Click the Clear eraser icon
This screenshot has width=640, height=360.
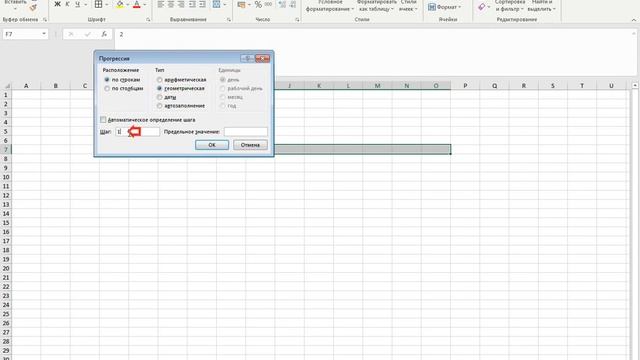[482, 7]
